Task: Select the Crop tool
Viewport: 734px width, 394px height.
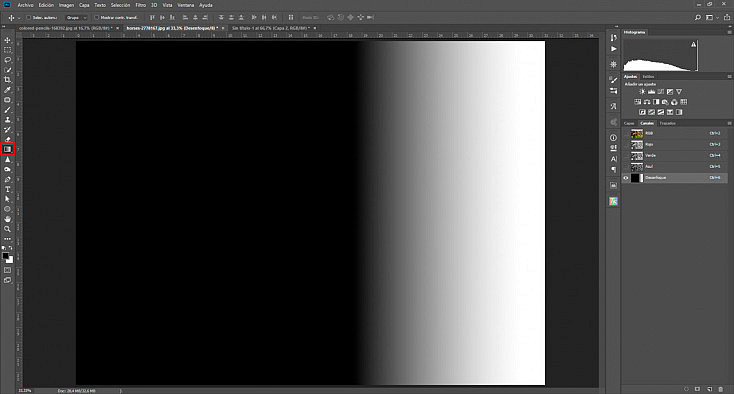Action: 7,80
